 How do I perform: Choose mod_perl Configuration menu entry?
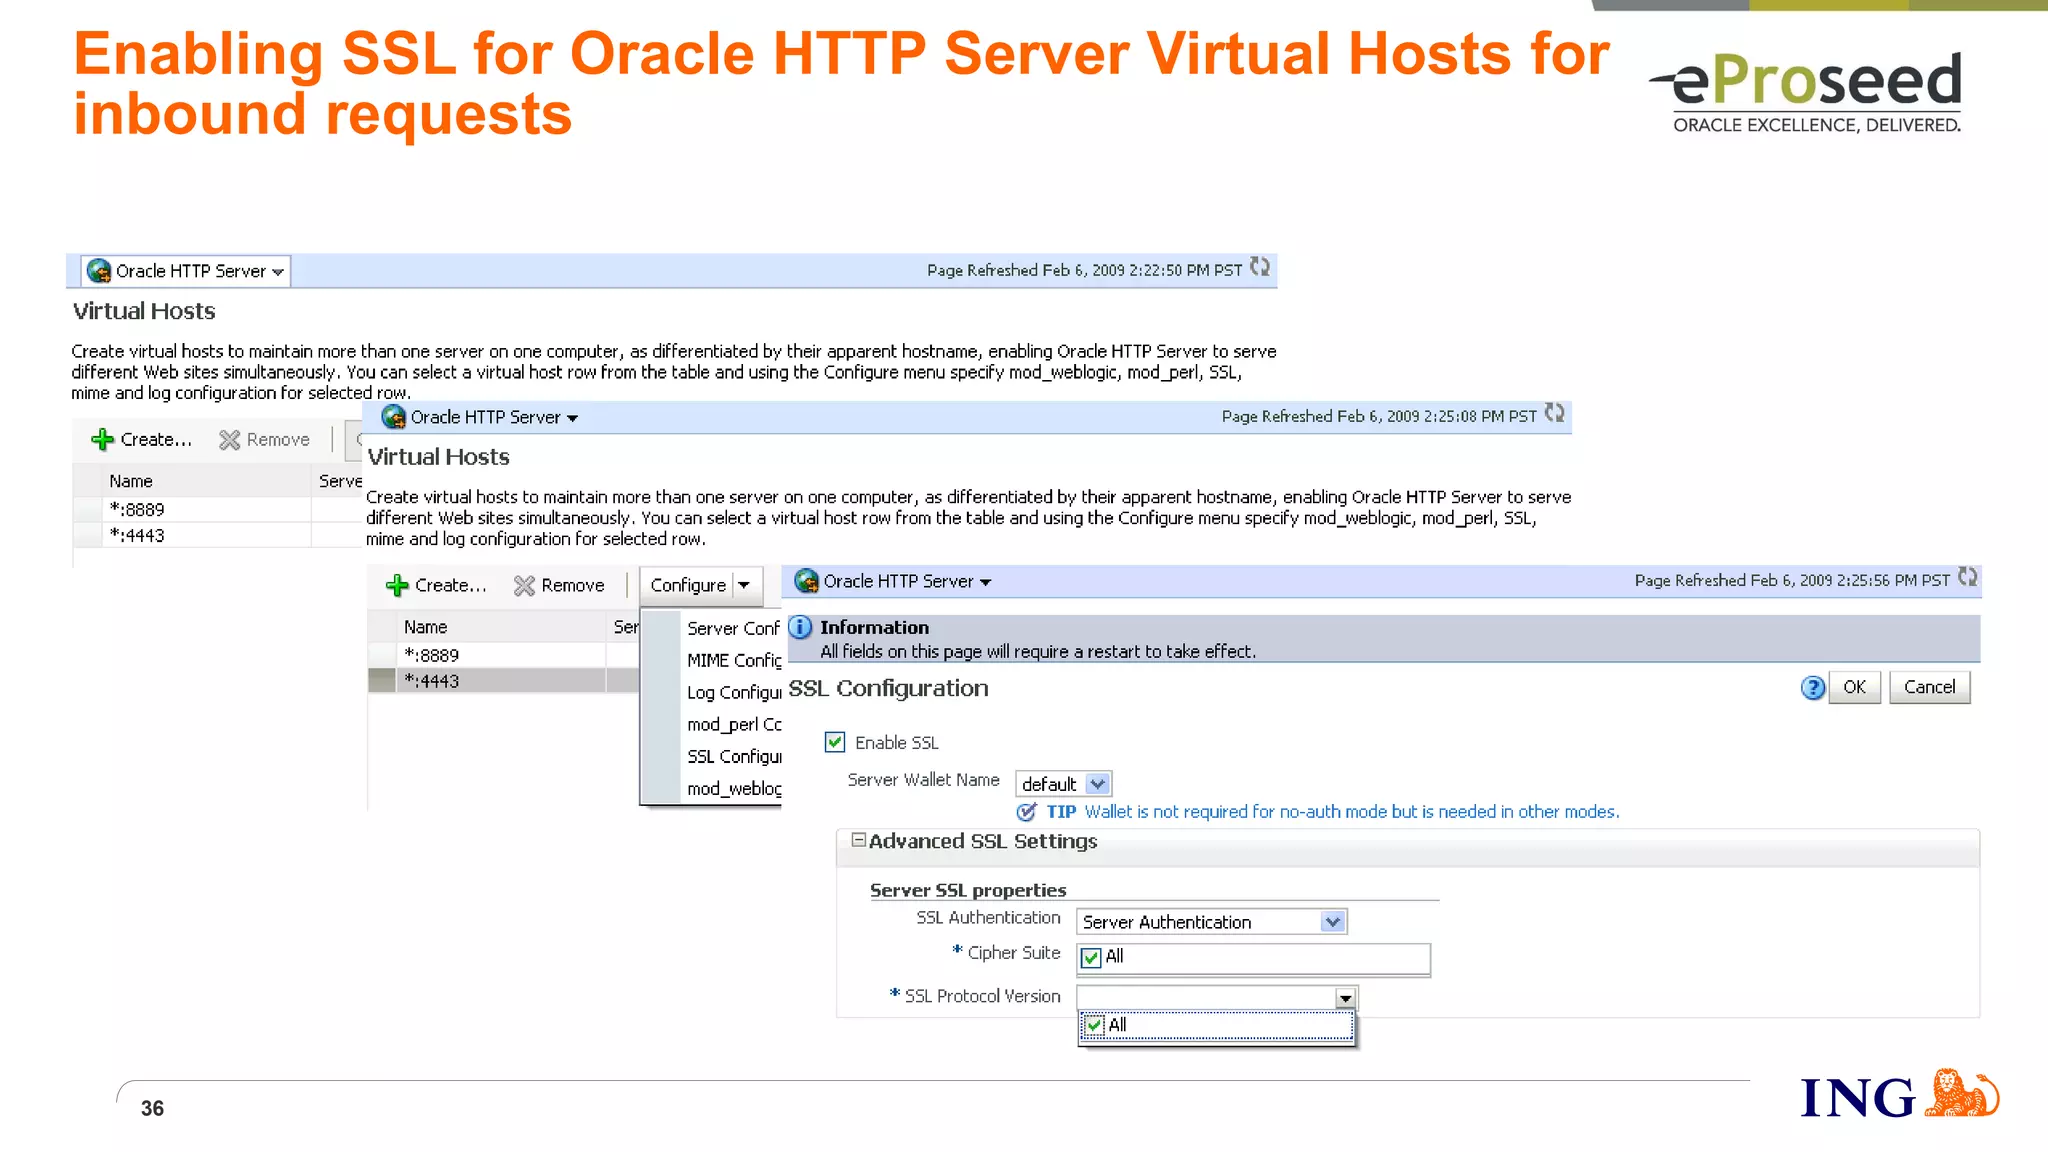pyautogui.click(x=733, y=724)
